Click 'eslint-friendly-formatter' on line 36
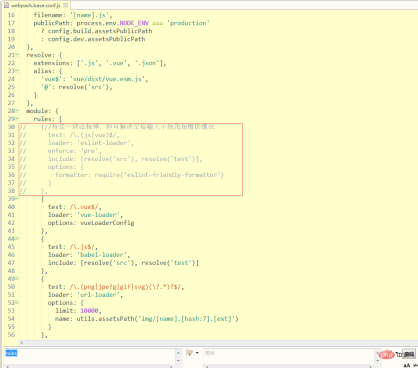The width and height of the screenshot is (418, 368). pos(173,175)
